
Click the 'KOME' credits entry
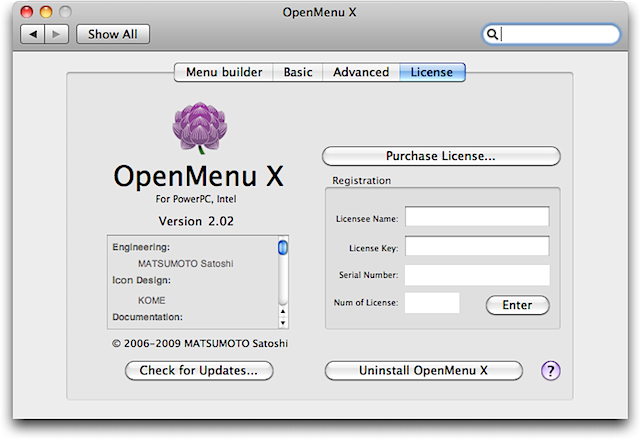pos(151,300)
